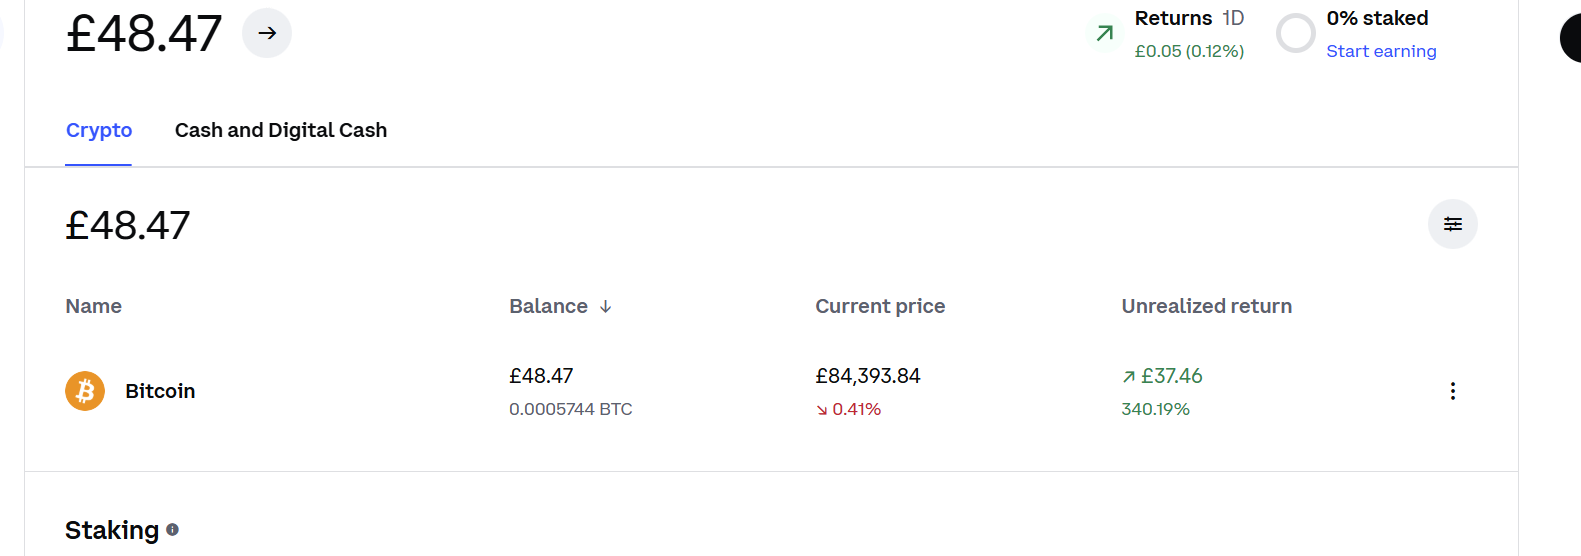Click the green Returns arrow icon
The width and height of the screenshot is (1581, 556).
click(1104, 34)
